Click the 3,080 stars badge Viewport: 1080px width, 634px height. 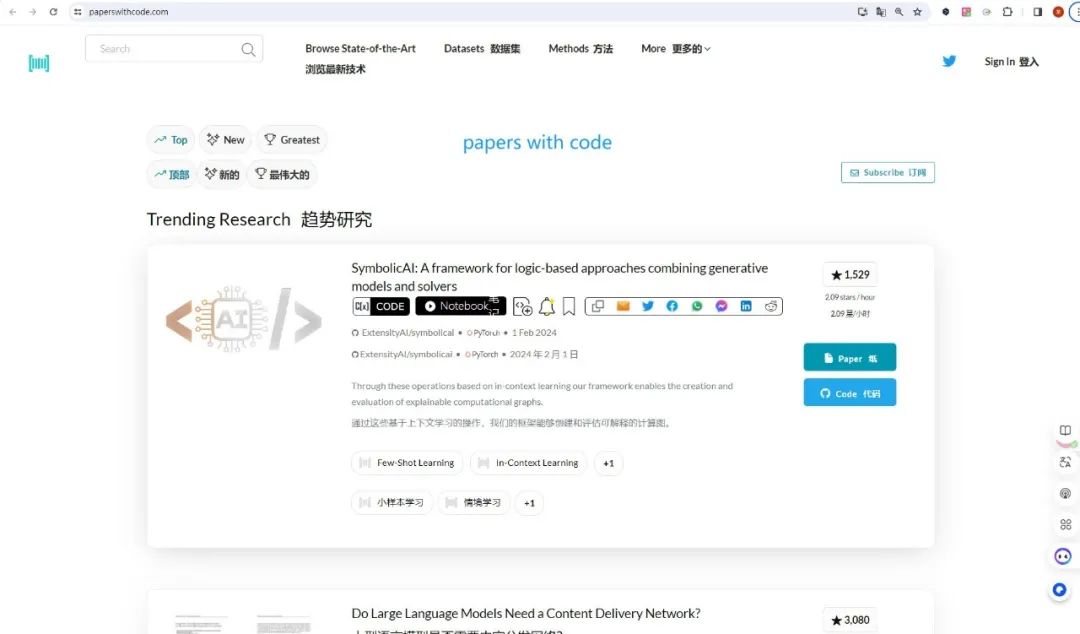click(850, 620)
